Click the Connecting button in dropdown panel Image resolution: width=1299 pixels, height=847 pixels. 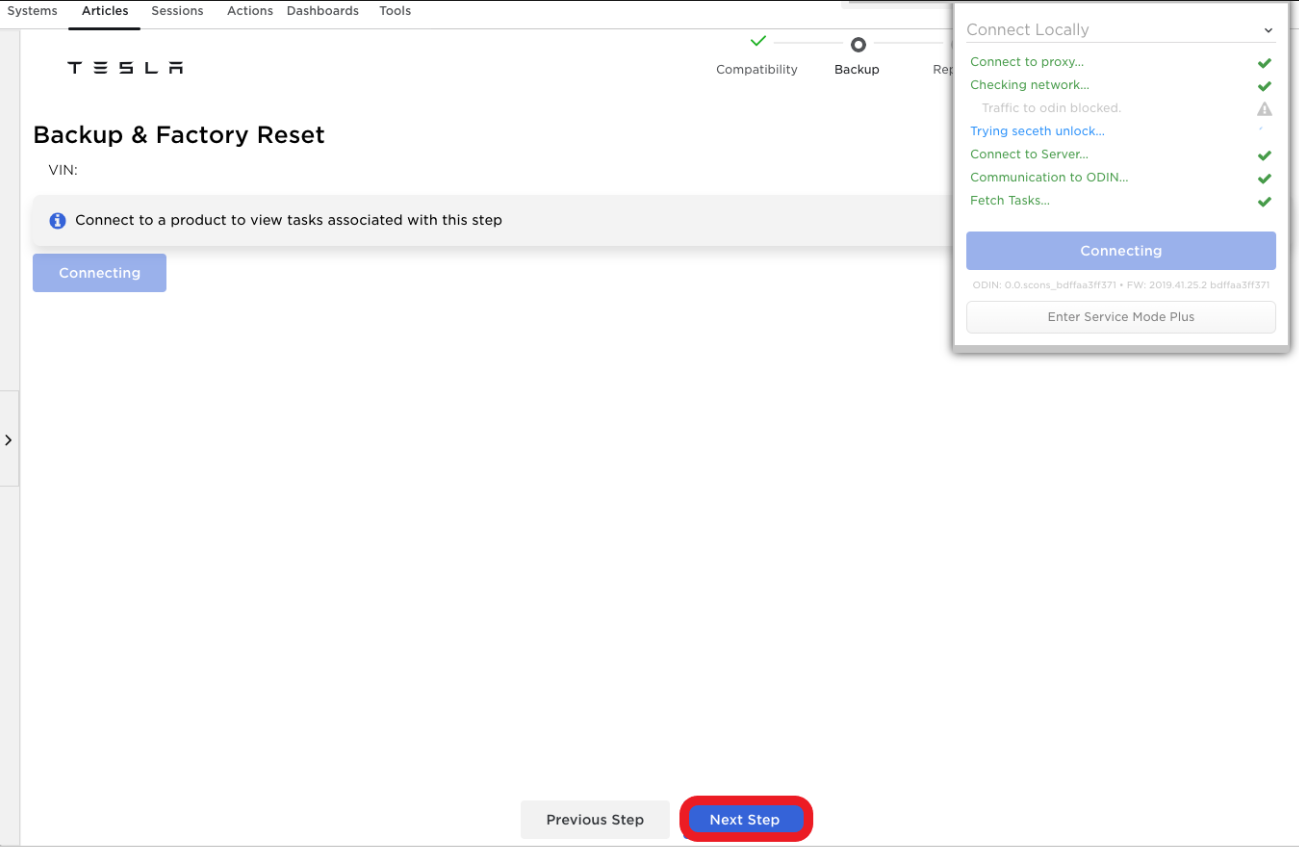click(x=1120, y=251)
